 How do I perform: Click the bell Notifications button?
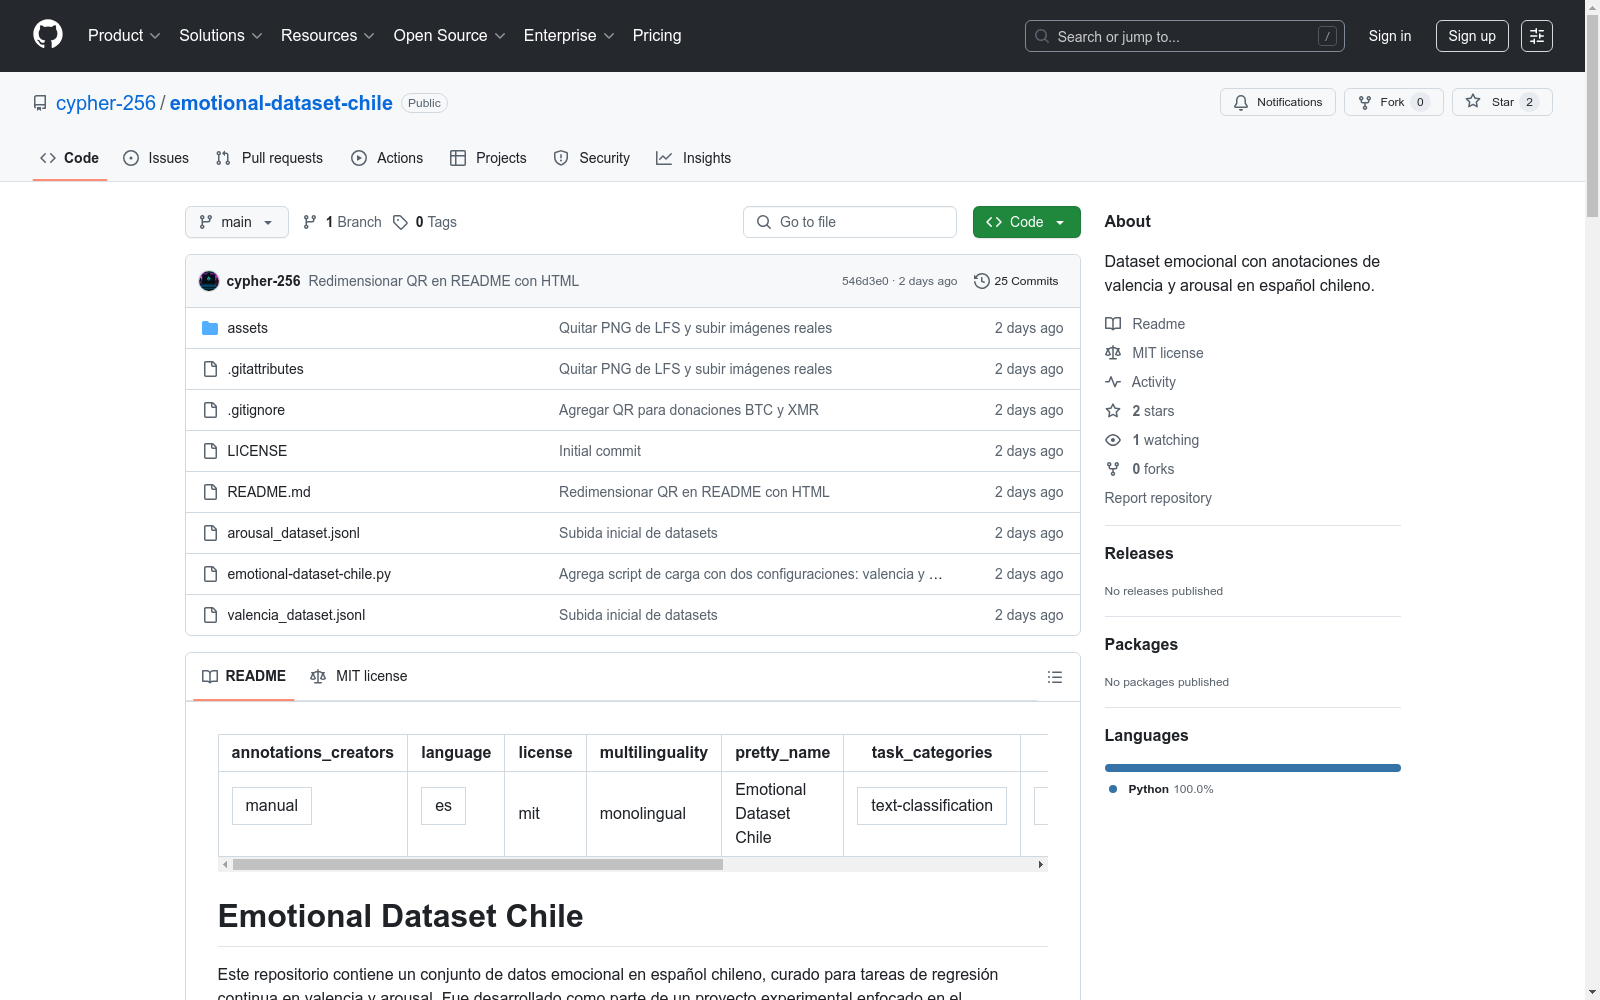1277,102
